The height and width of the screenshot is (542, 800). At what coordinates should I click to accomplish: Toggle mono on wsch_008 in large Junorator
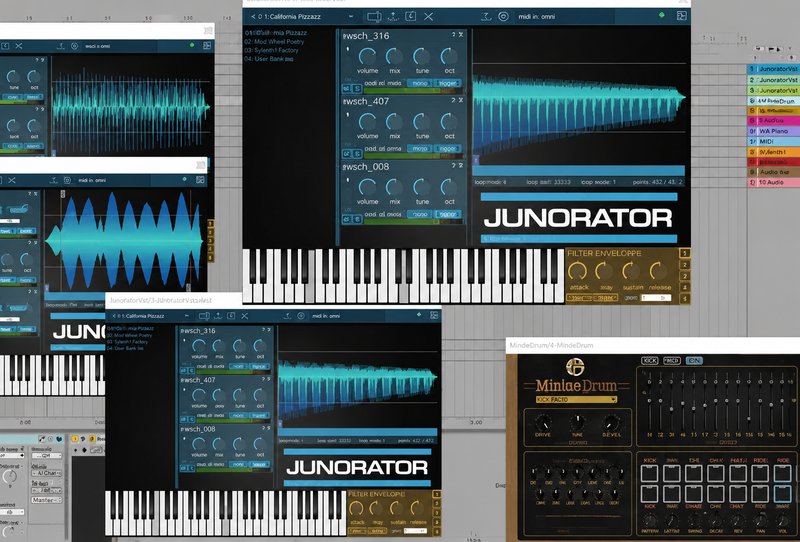click(x=419, y=214)
